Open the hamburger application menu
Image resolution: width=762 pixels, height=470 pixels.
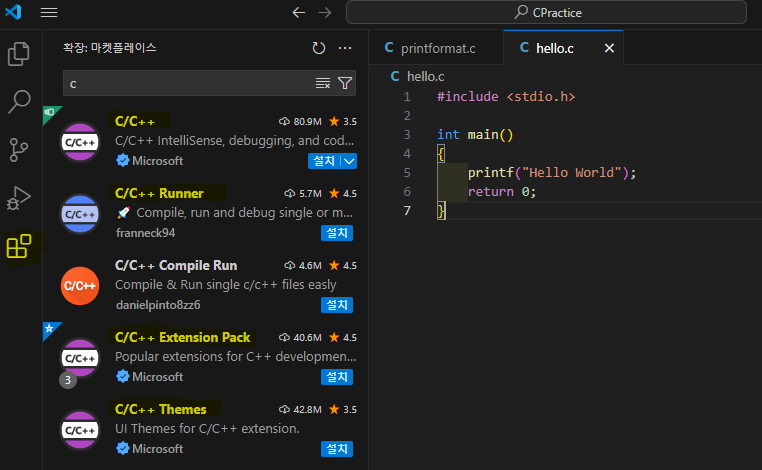pyautogui.click(x=49, y=12)
